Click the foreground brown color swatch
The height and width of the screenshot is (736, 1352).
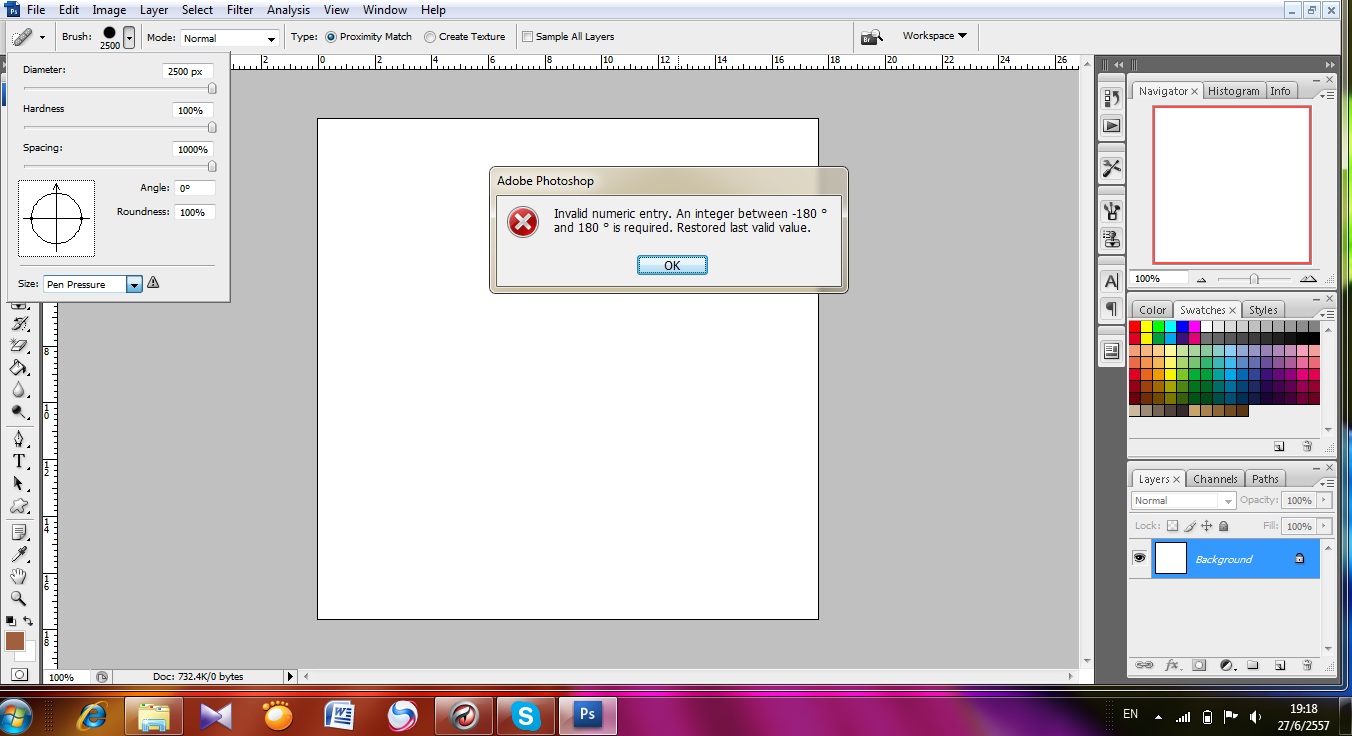pos(15,641)
